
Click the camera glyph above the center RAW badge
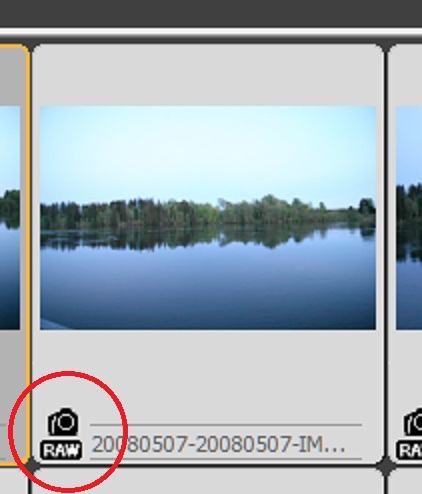coord(63,422)
